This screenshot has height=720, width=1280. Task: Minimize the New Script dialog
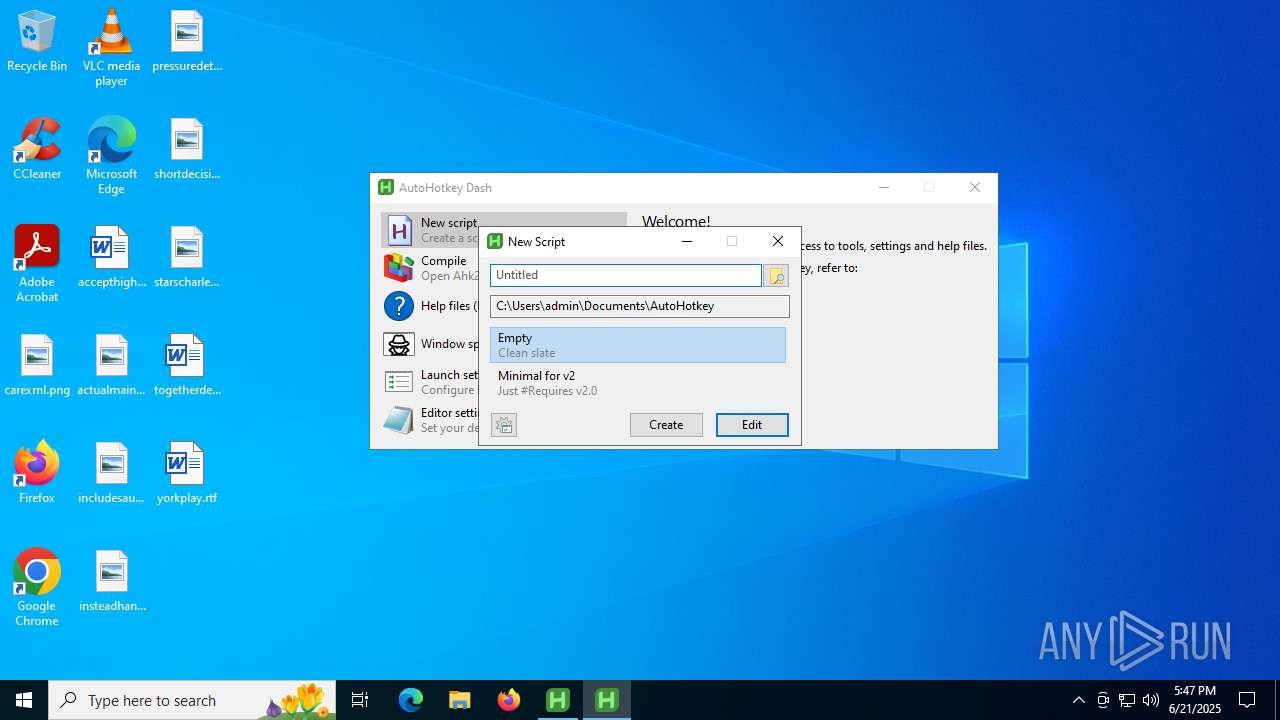(687, 241)
